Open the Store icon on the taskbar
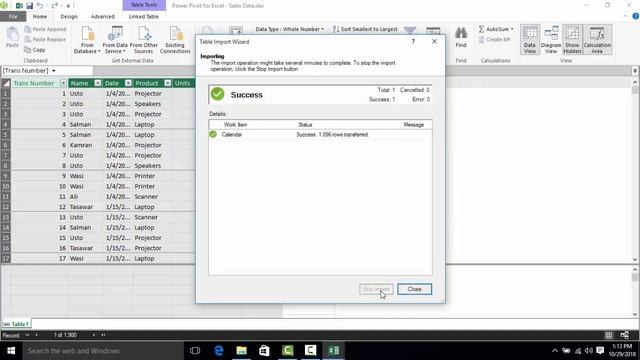The image size is (640, 360). point(264,351)
